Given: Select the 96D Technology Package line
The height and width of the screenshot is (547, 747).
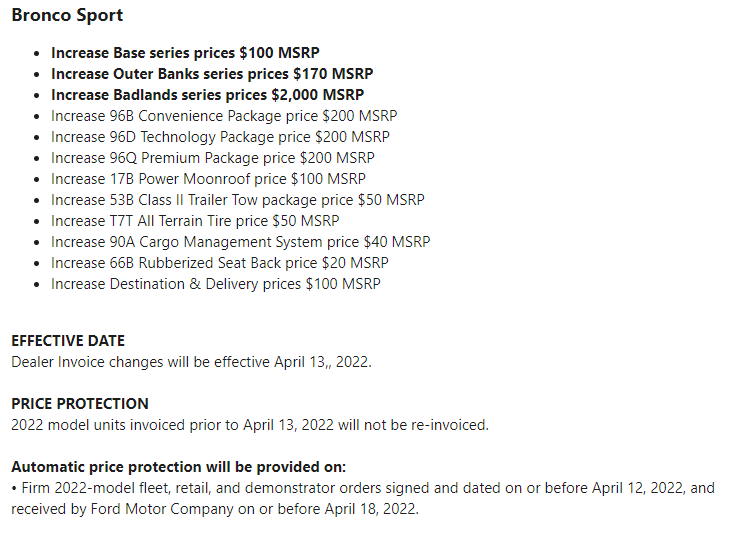Looking at the screenshot, I should click(x=220, y=137).
